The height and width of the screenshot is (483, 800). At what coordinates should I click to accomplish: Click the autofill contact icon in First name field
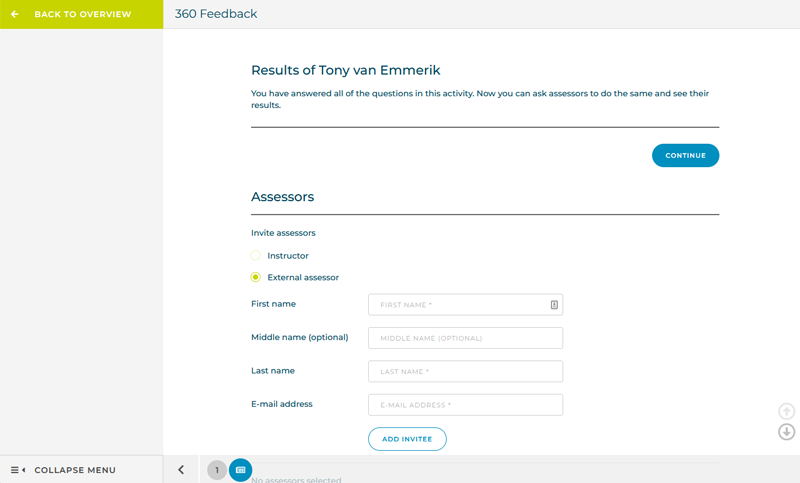tap(554, 304)
